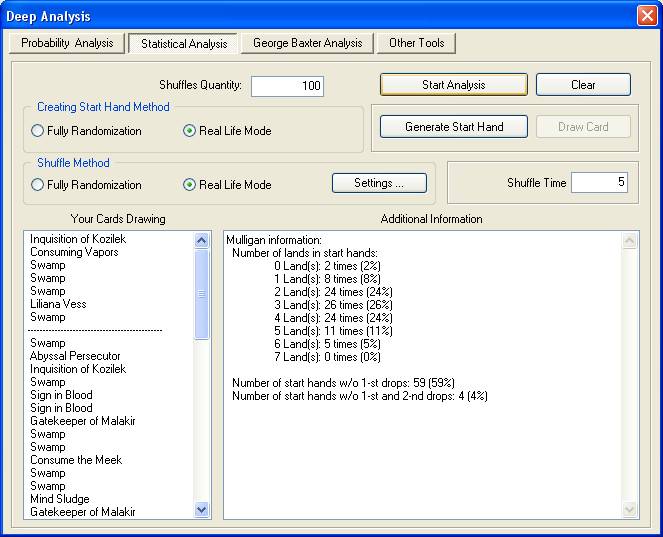Switch to the Probability Analysis tab
Screen dimensions: 663x537
67,43
